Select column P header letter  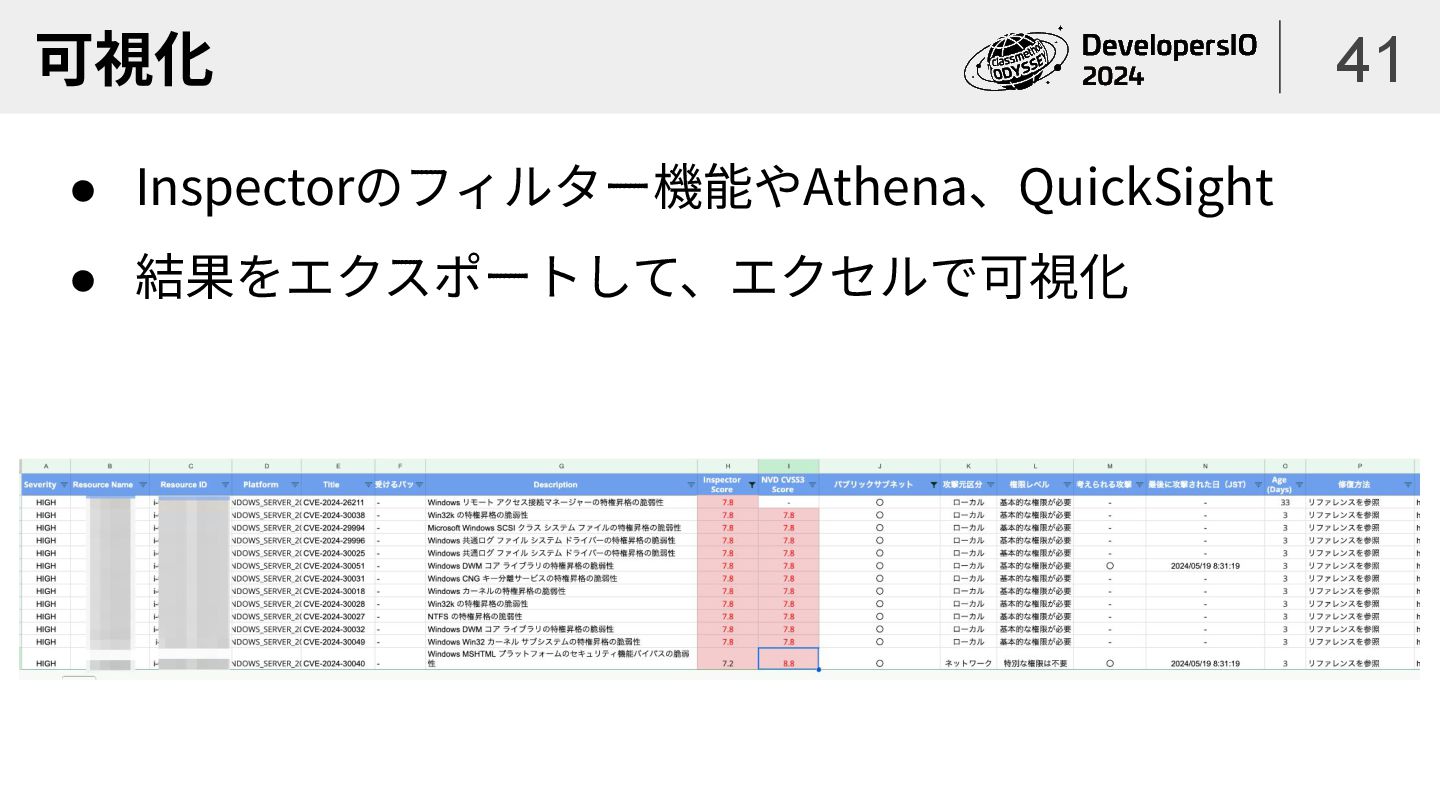pyautogui.click(x=1360, y=466)
